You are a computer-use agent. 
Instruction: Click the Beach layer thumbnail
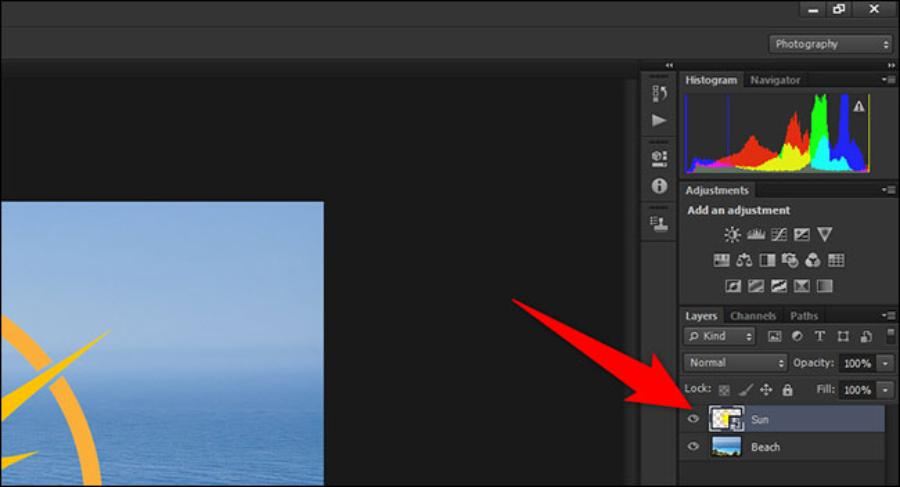click(727, 446)
